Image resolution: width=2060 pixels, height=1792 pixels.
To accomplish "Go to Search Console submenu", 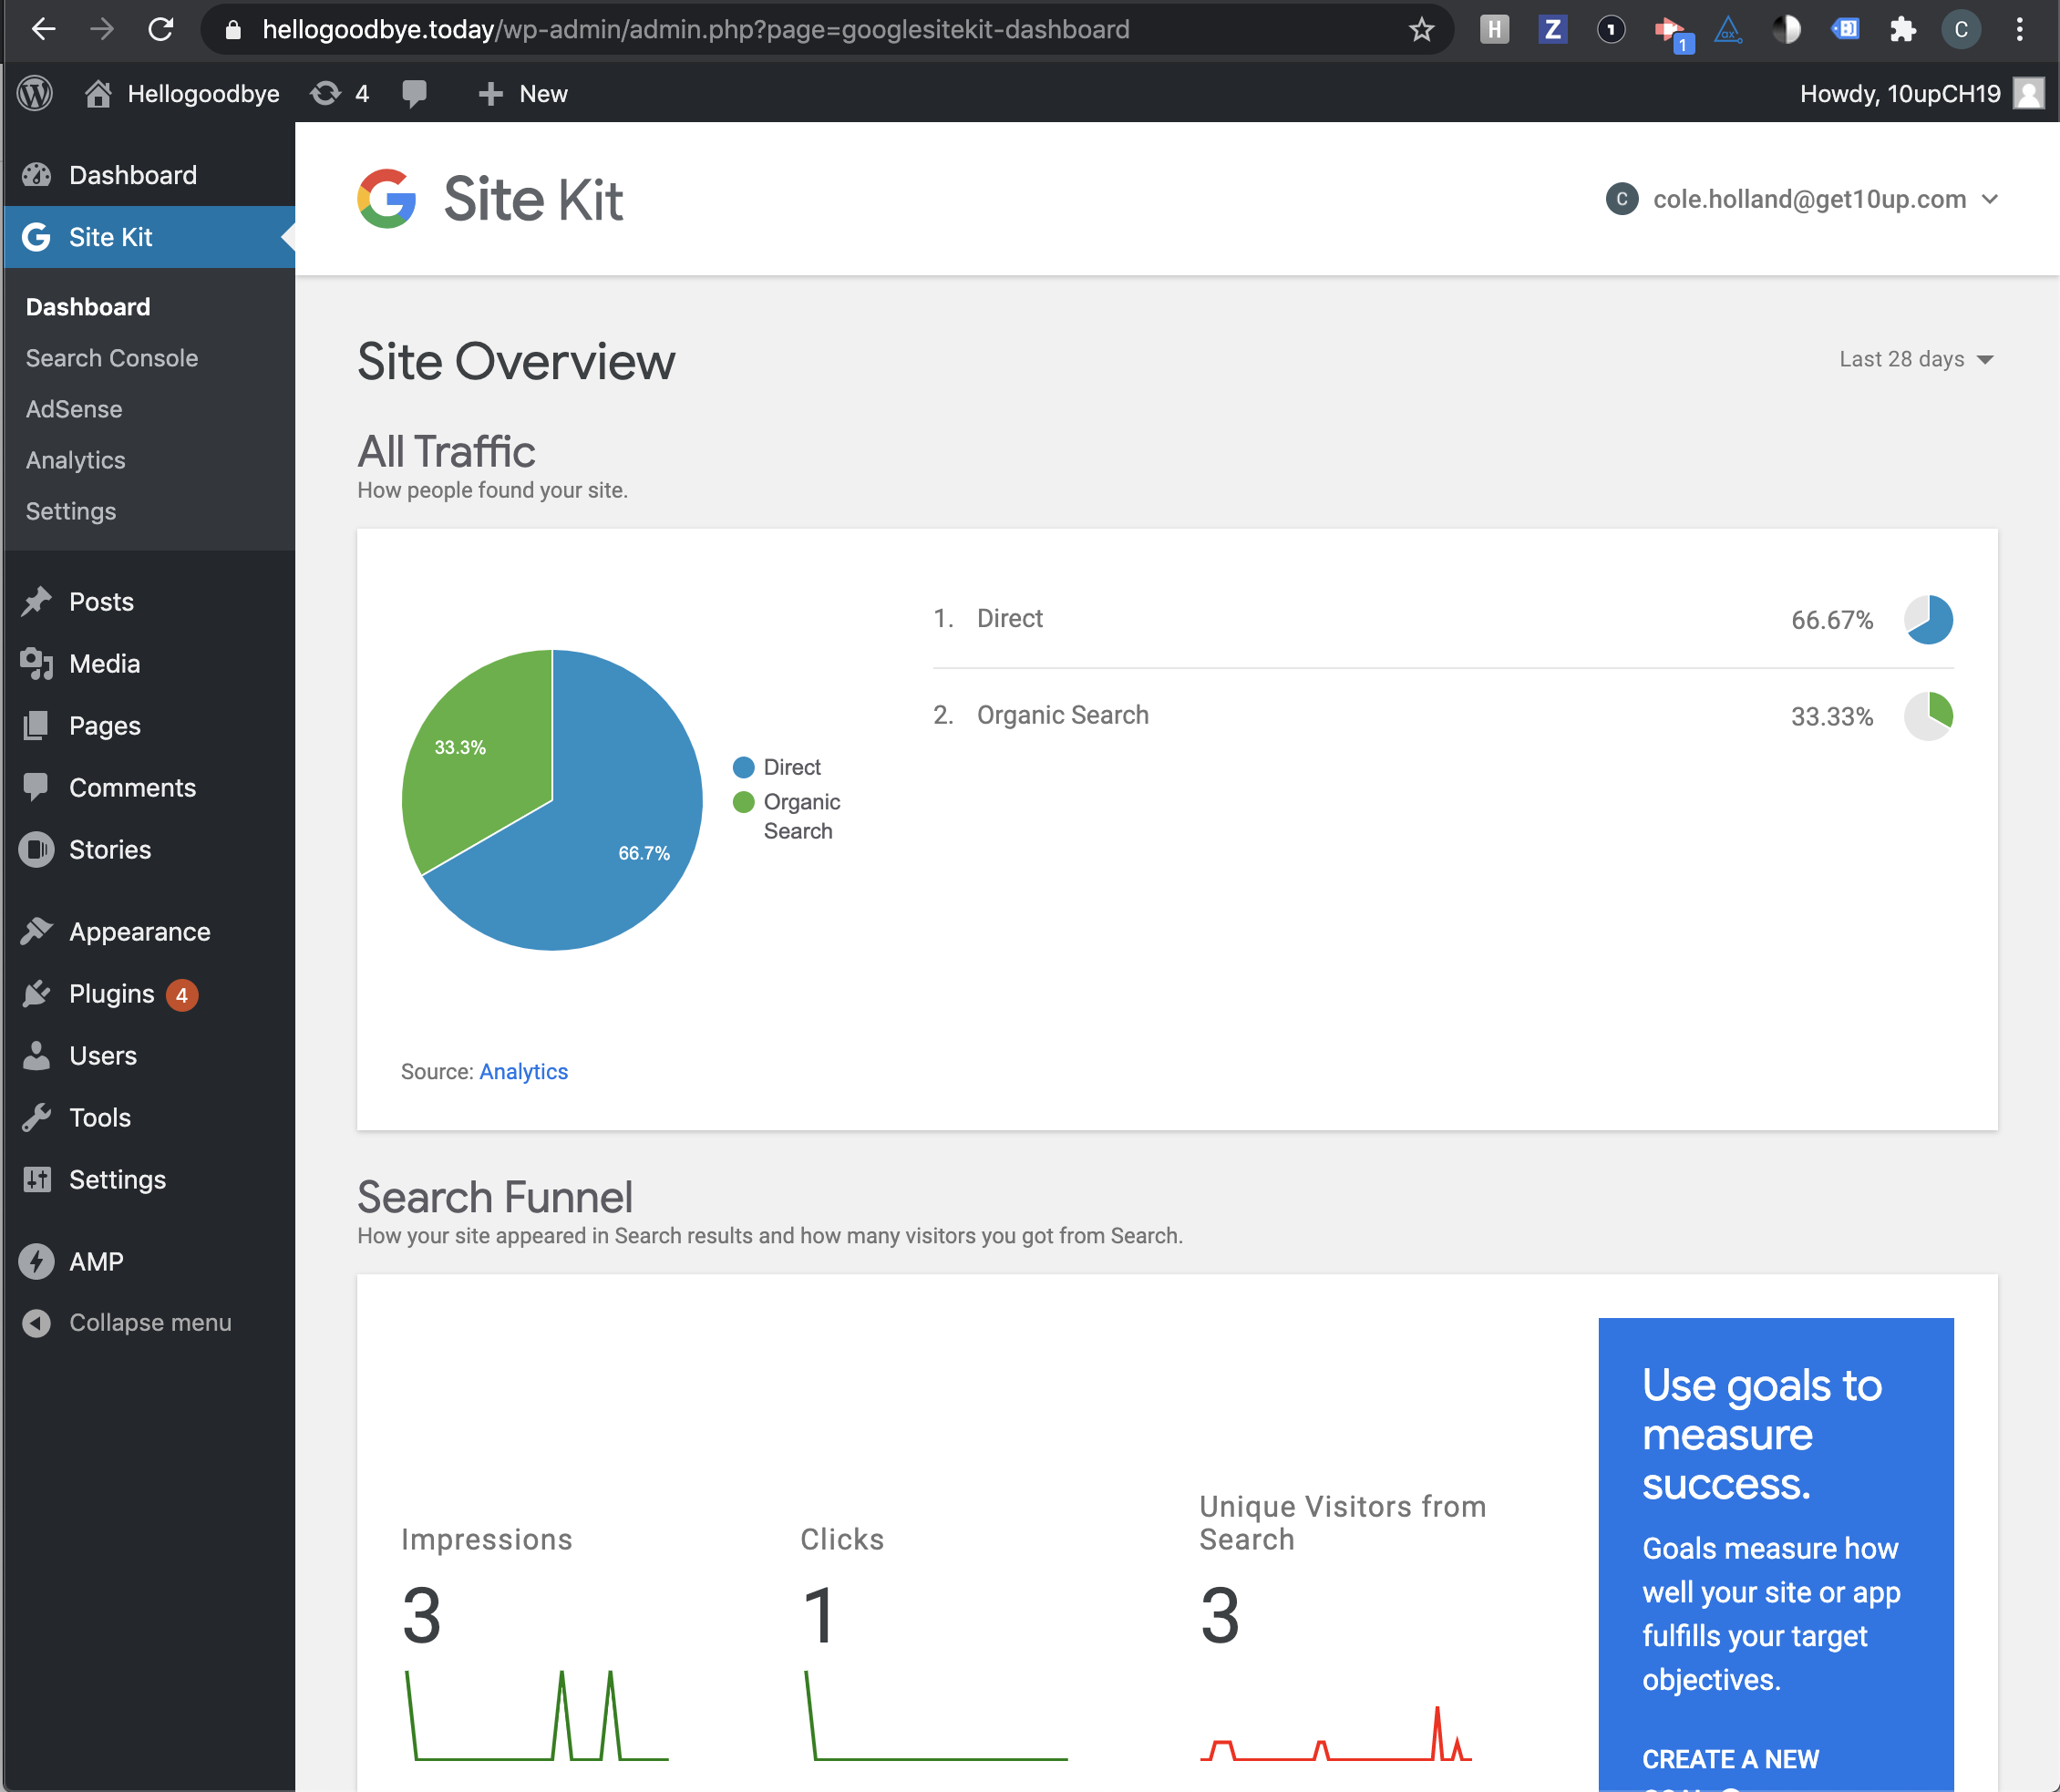I will tap(112, 358).
